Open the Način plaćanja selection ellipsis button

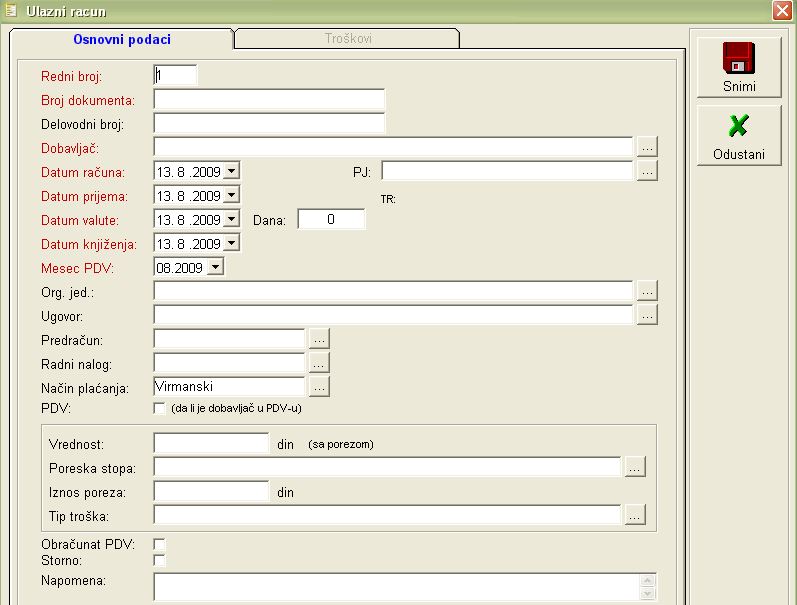point(319,387)
